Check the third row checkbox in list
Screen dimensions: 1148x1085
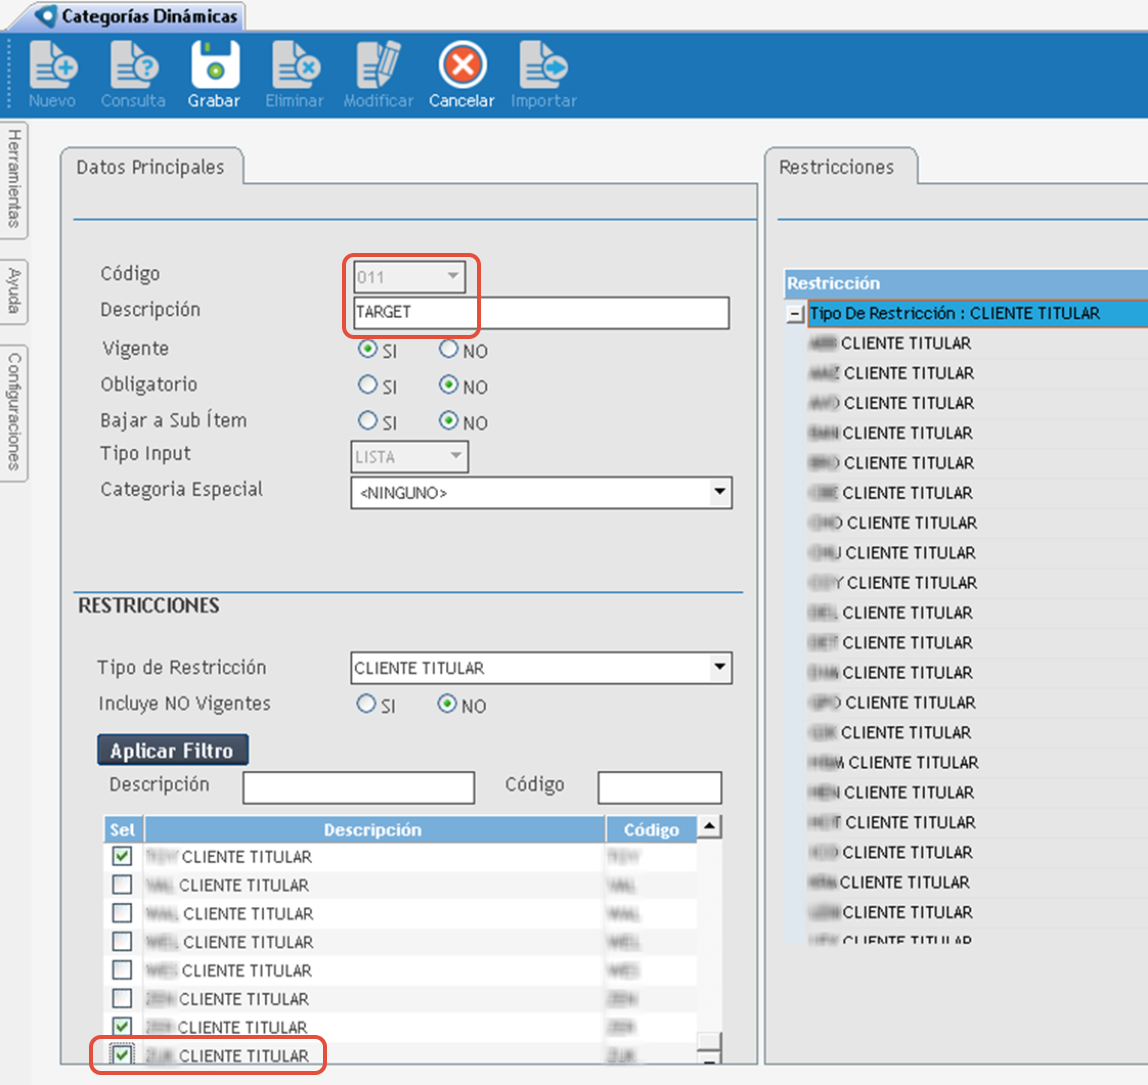tap(122, 913)
